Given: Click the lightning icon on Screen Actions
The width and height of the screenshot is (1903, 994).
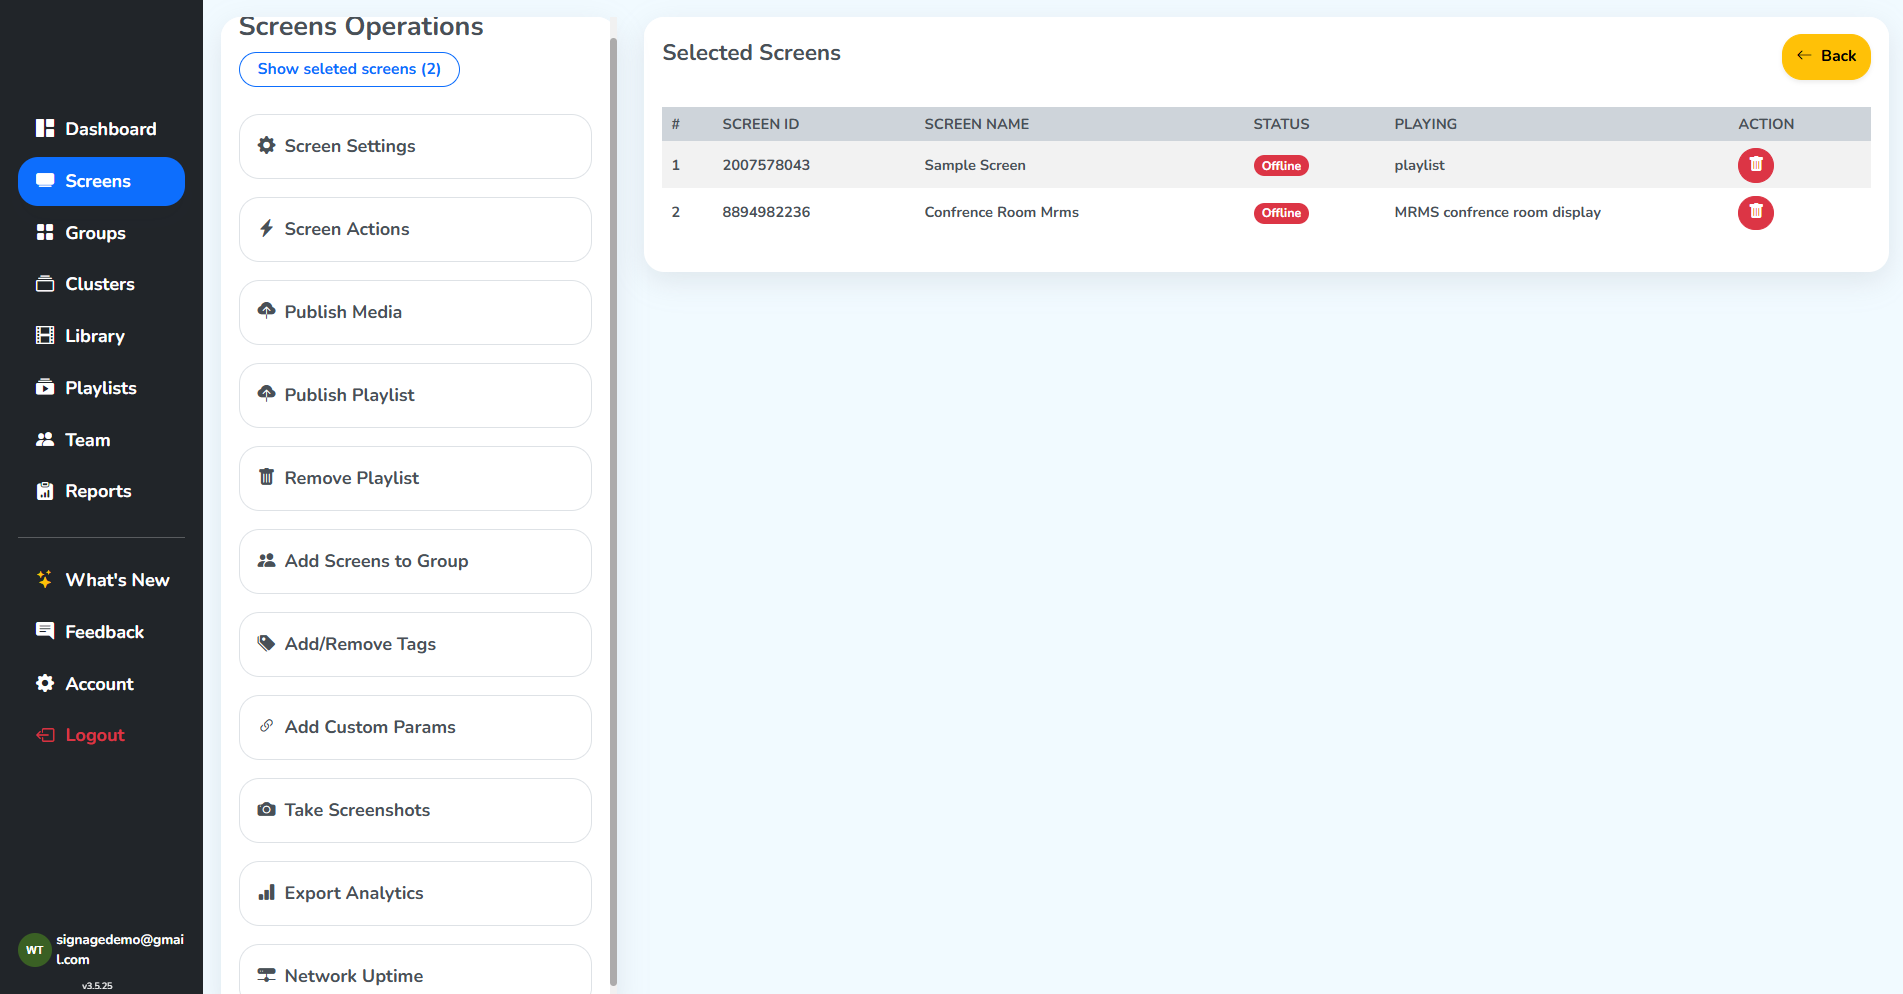Looking at the screenshot, I should pos(266,228).
